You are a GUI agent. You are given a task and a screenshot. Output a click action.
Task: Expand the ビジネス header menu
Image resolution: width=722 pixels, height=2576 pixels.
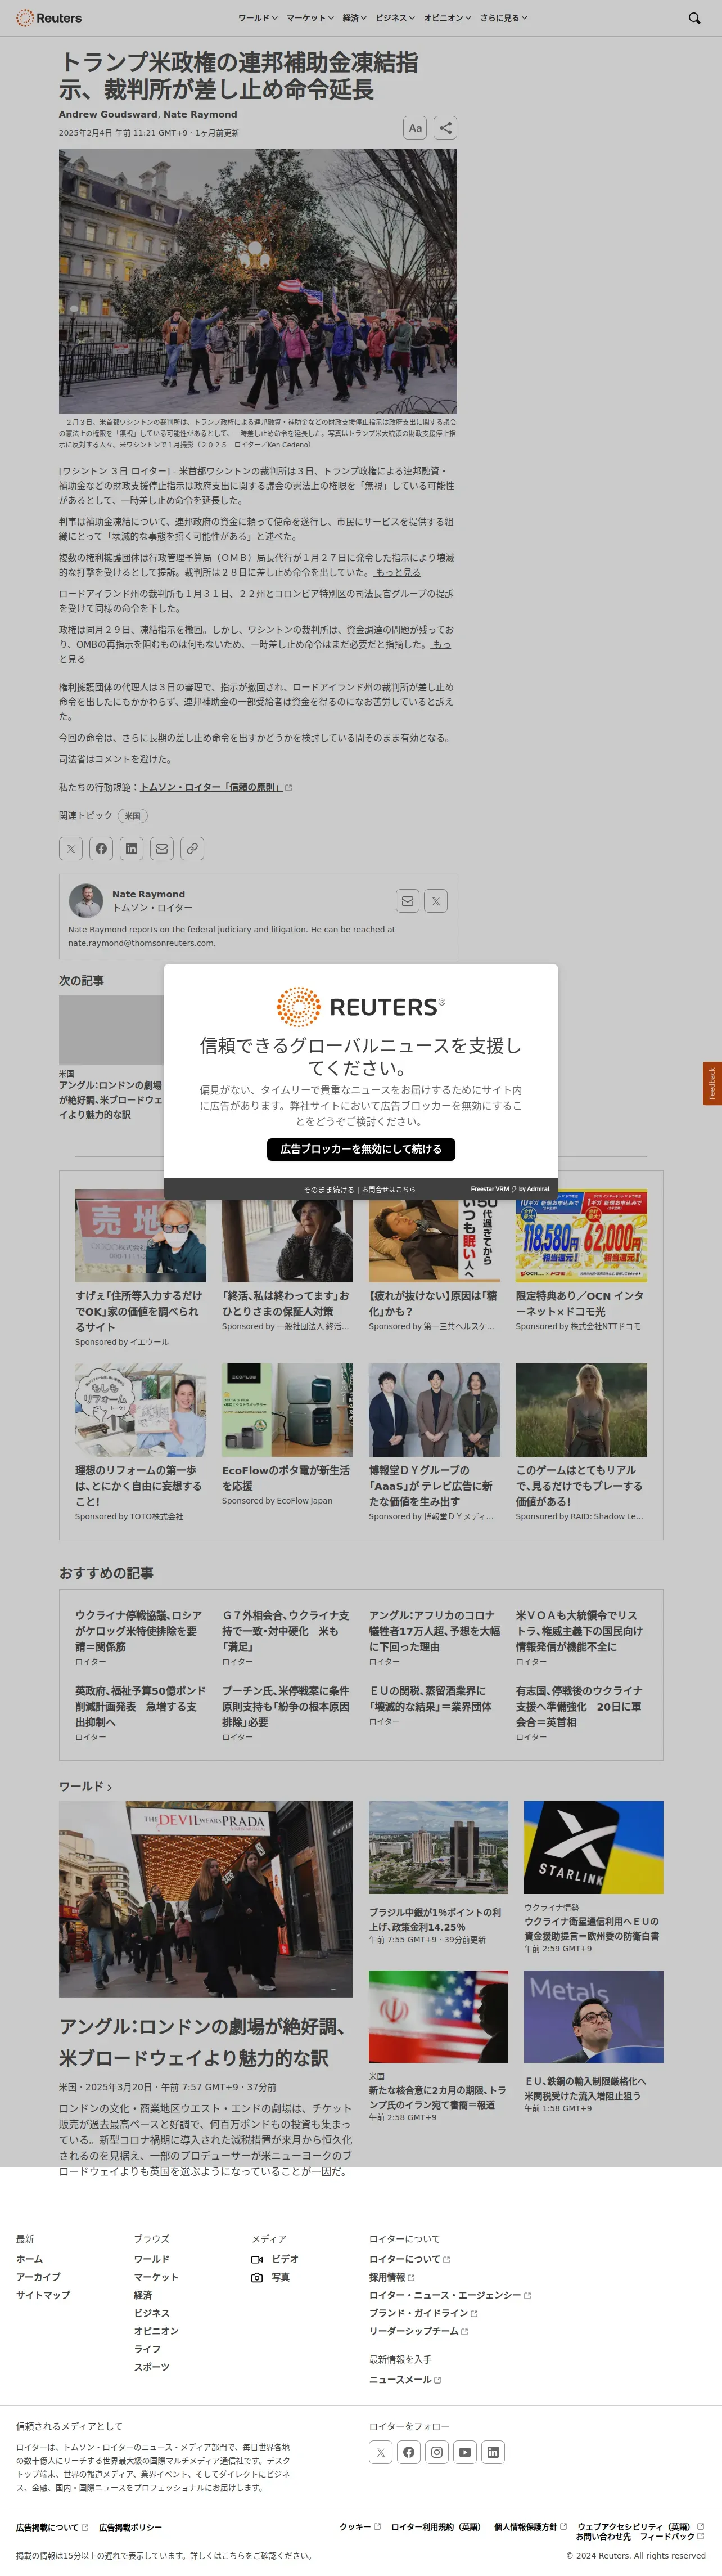pos(395,18)
